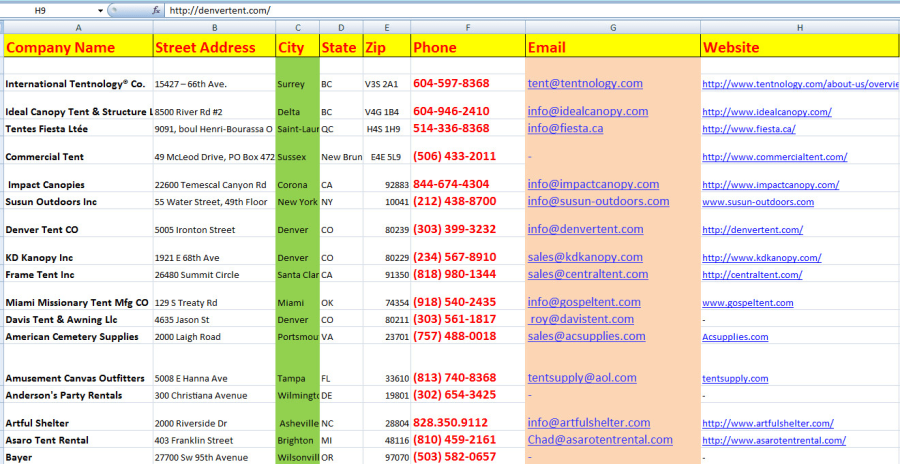Open the sales@acsupplies.com email link
The image size is (900, 464).
(587, 337)
